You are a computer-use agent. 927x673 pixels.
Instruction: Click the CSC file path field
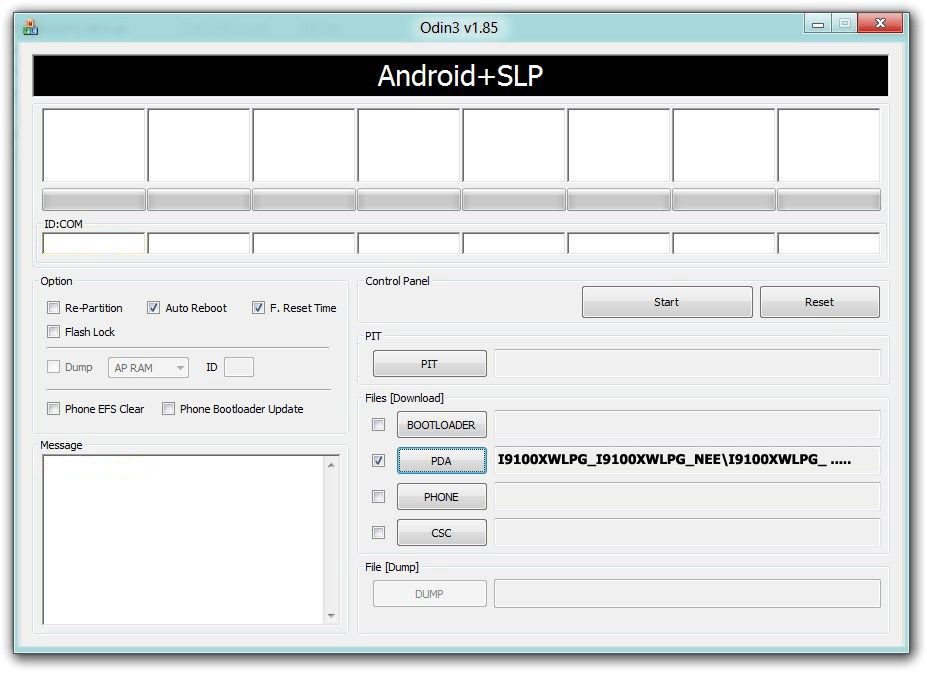click(687, 532)
